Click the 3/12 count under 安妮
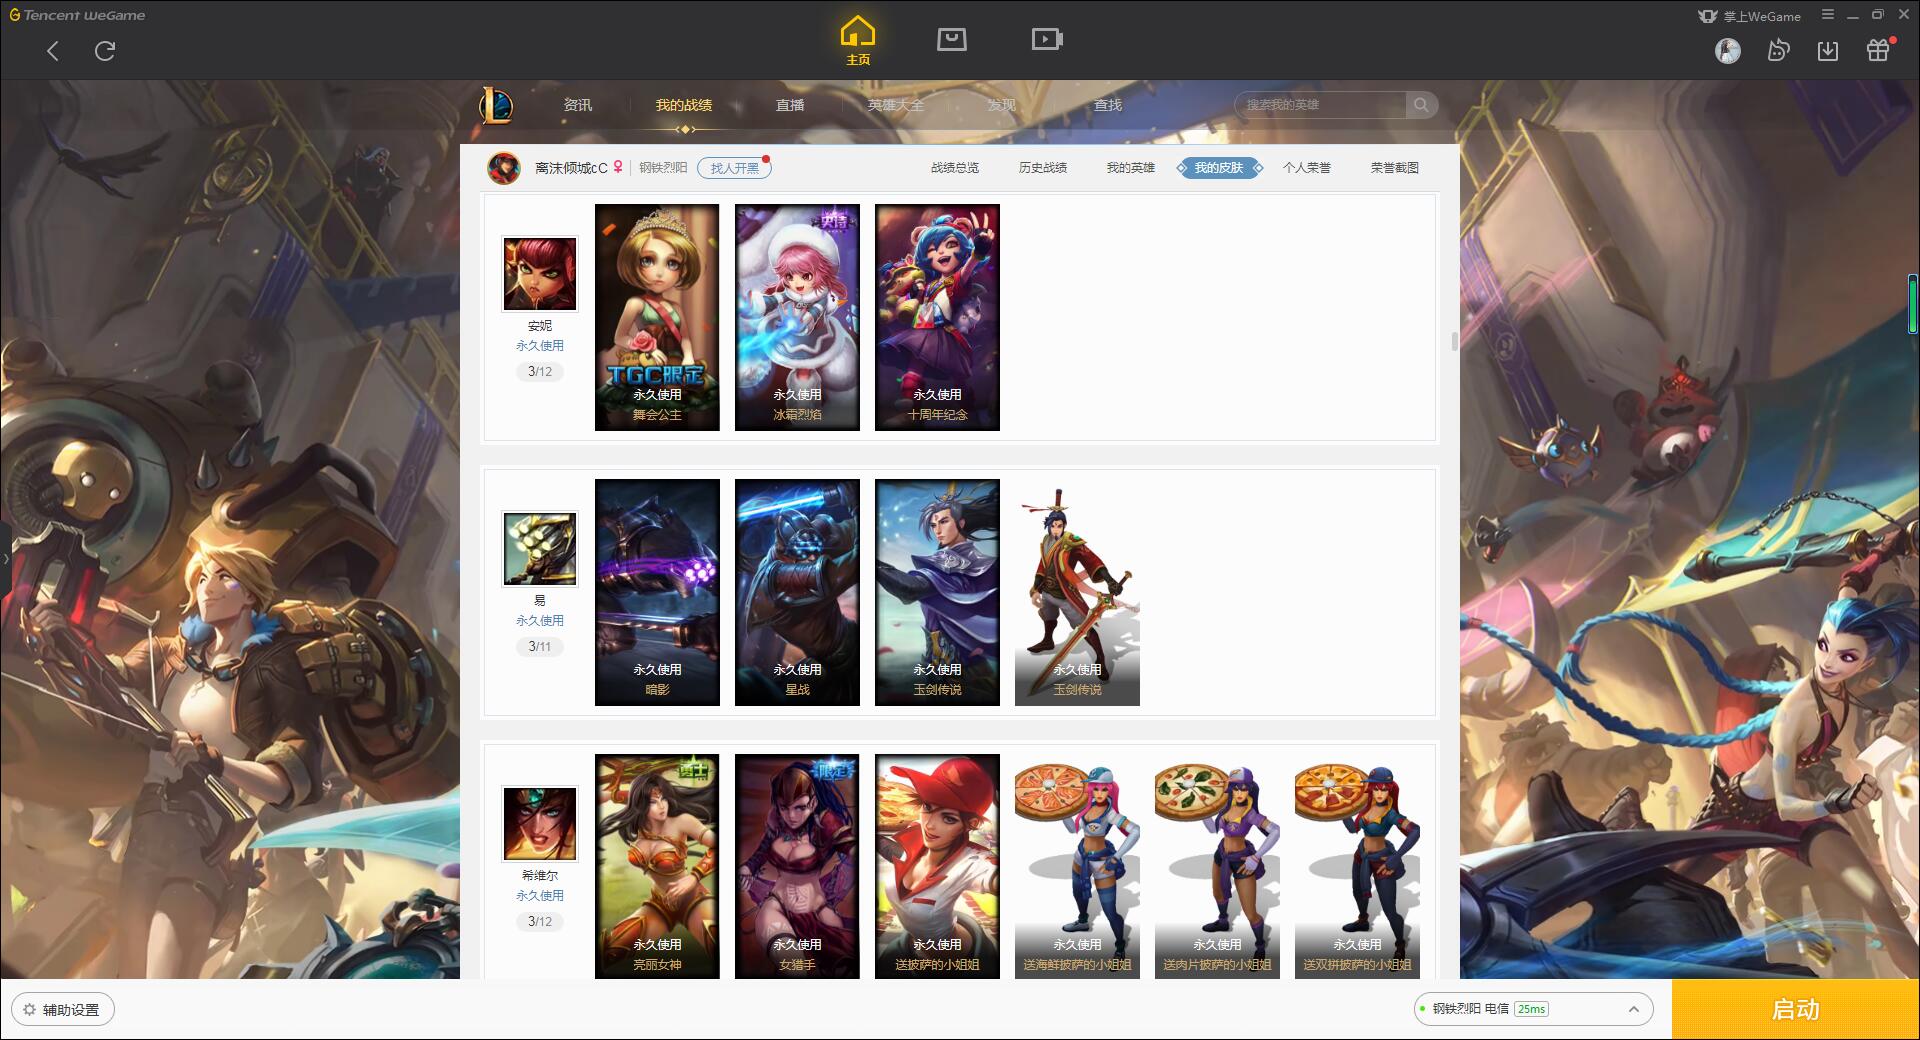This screenshot has width=1920, height=1040. 540,372
